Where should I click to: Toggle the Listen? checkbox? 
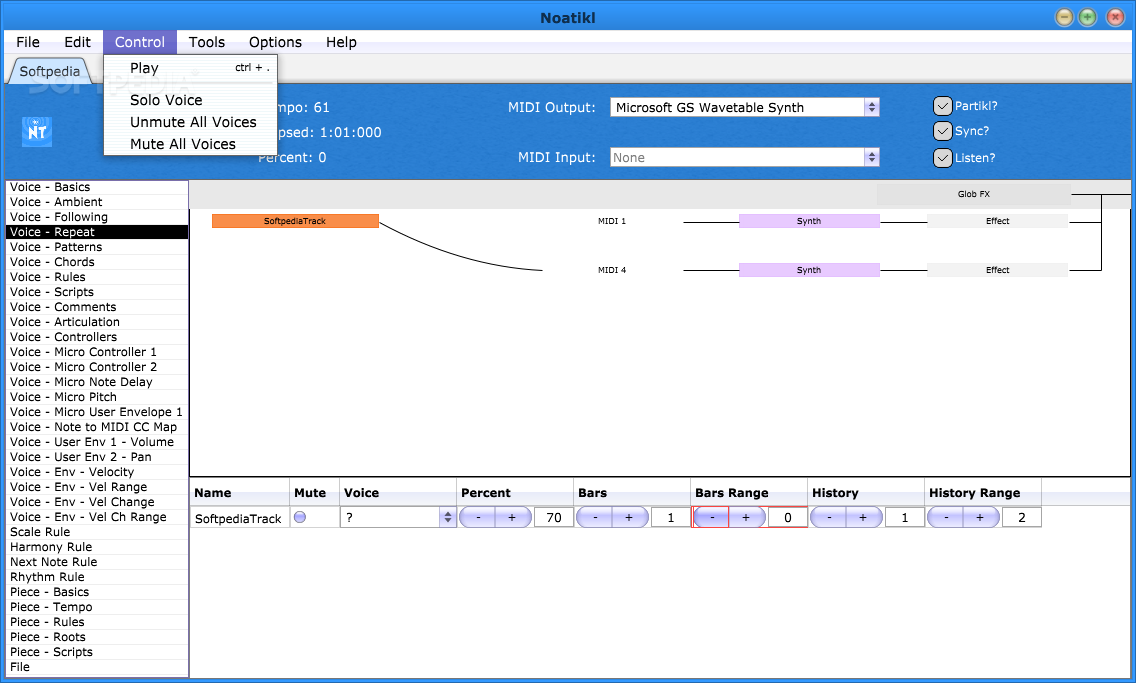[943, 158]
